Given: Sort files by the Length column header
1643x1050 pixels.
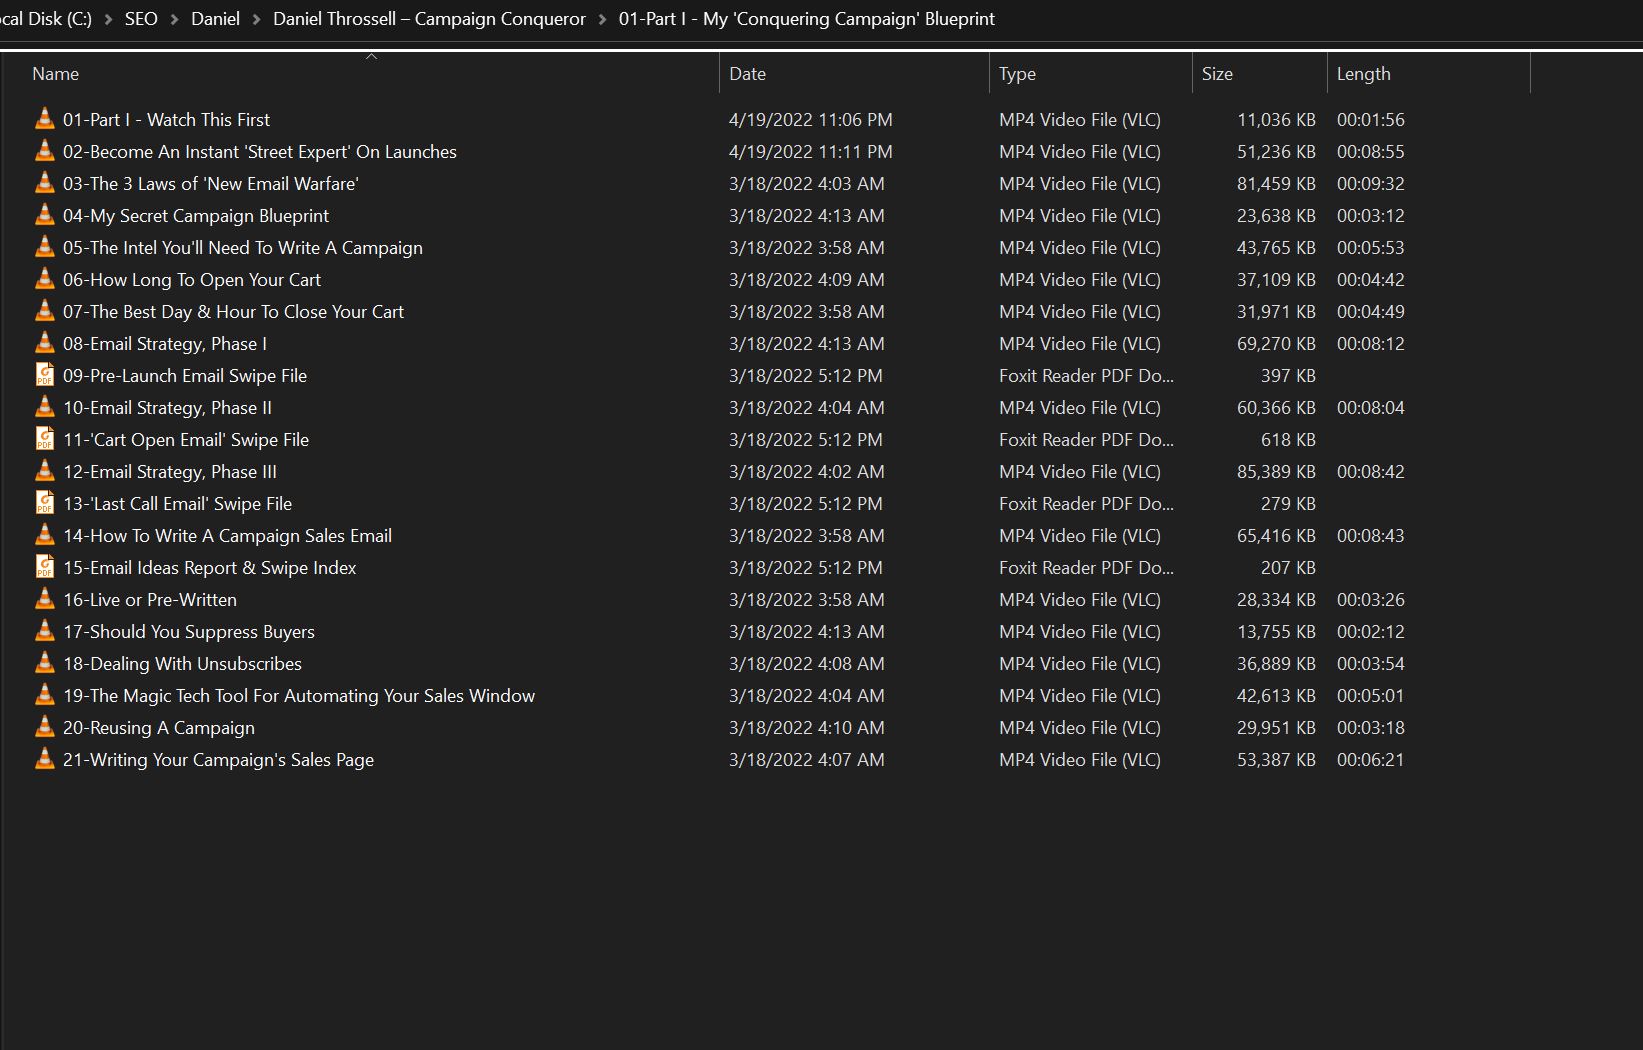Looking at the screenshot, I should click(1429, 74).
